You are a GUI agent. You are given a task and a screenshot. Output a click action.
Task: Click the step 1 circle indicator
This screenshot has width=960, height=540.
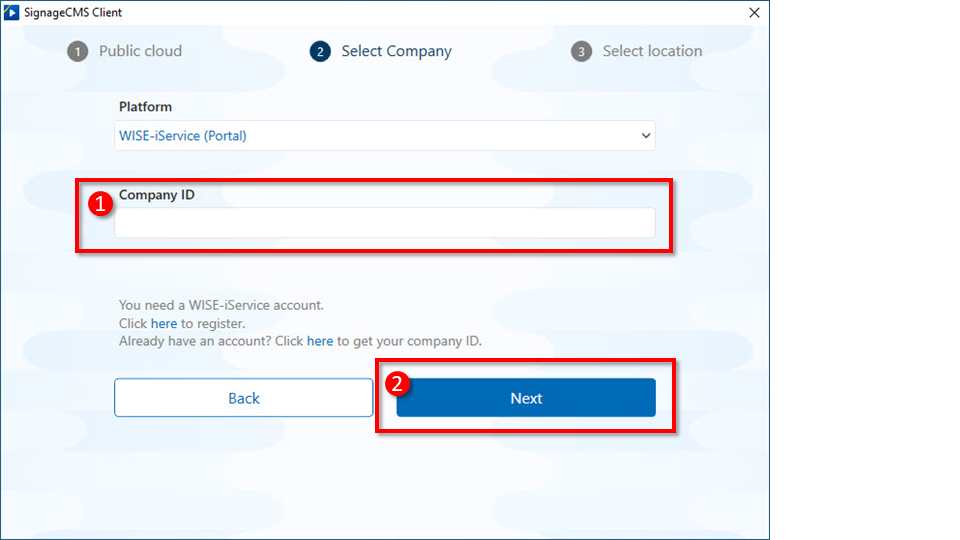tap(78, 51)
